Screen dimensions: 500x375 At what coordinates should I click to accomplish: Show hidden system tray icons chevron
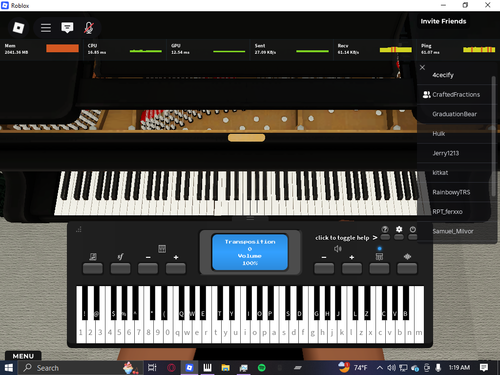[380, 368]
